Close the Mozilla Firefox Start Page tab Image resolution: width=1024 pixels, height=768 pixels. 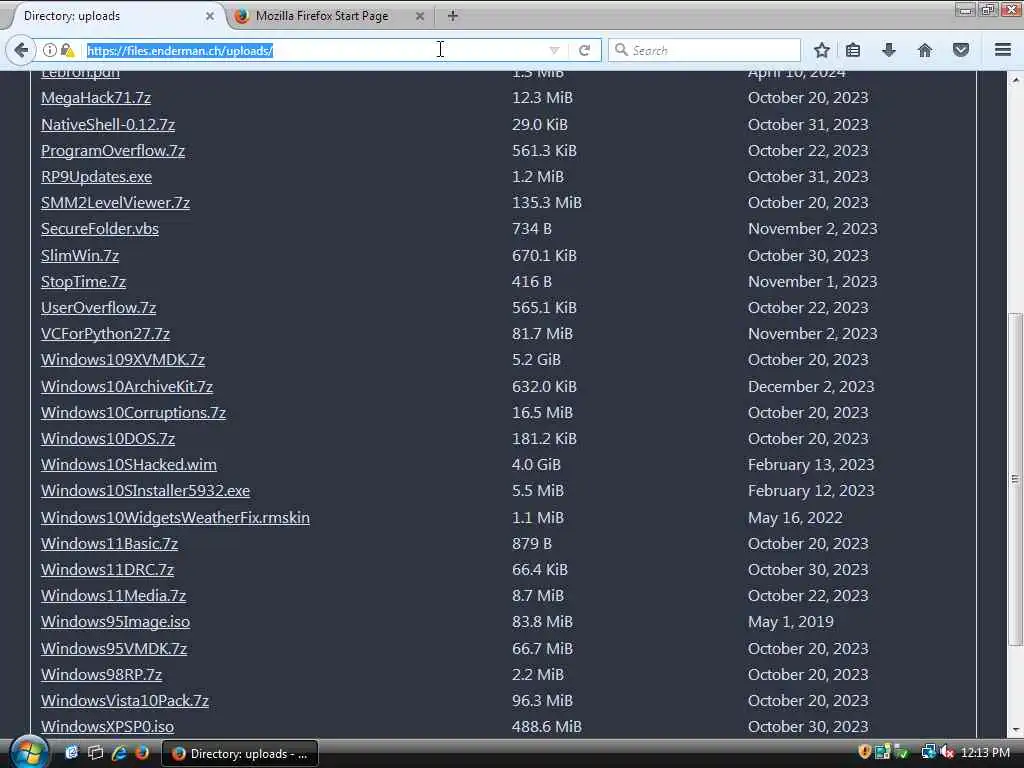coord(420,16)
